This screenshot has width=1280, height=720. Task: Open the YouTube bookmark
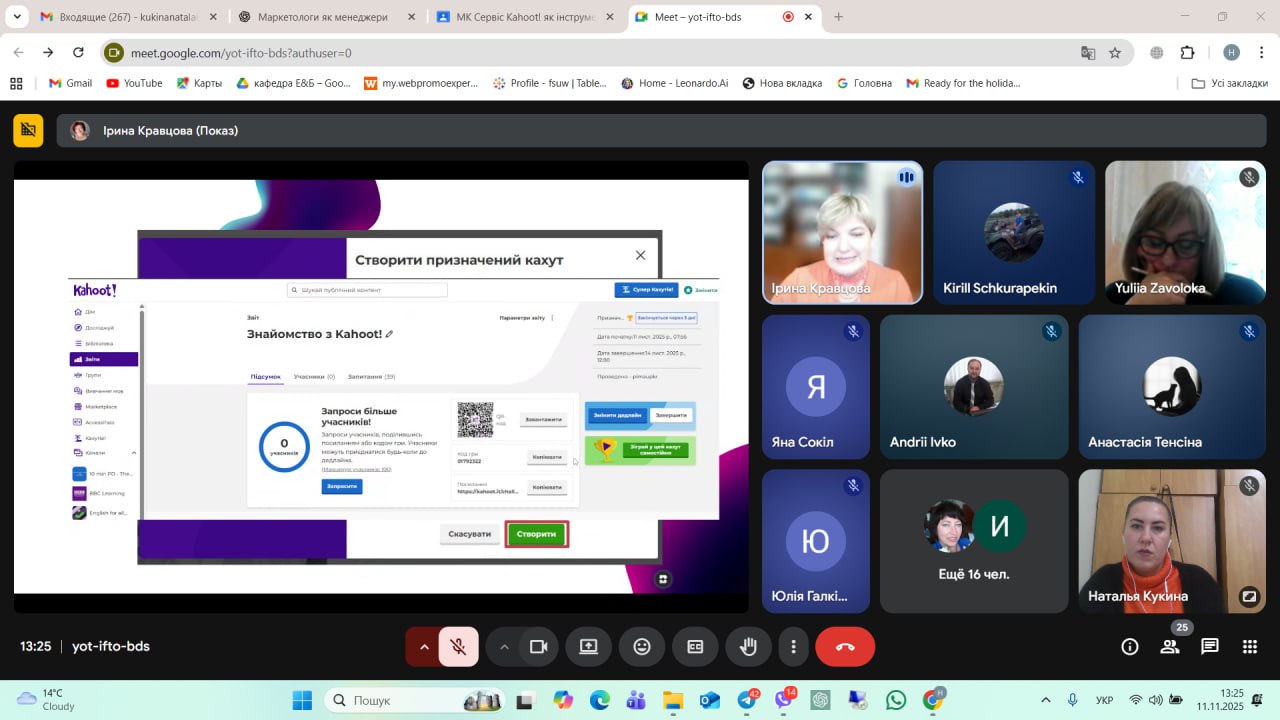[x=134, y=83]
